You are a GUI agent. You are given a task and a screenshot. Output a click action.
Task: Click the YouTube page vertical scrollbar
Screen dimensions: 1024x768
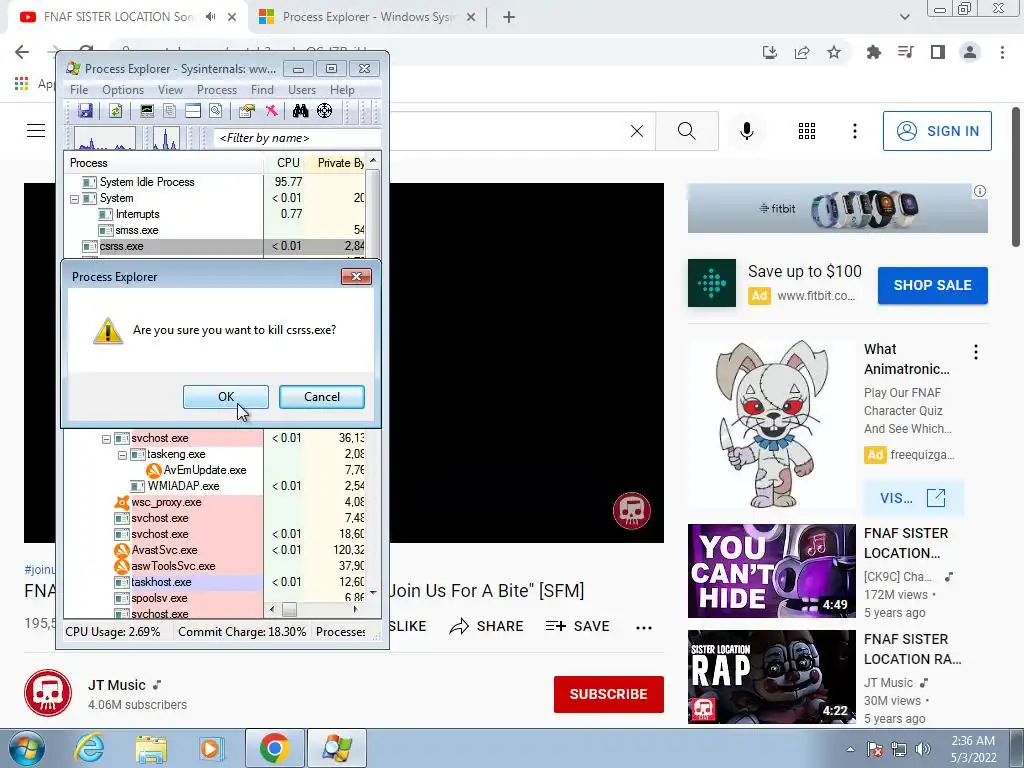1016,178
